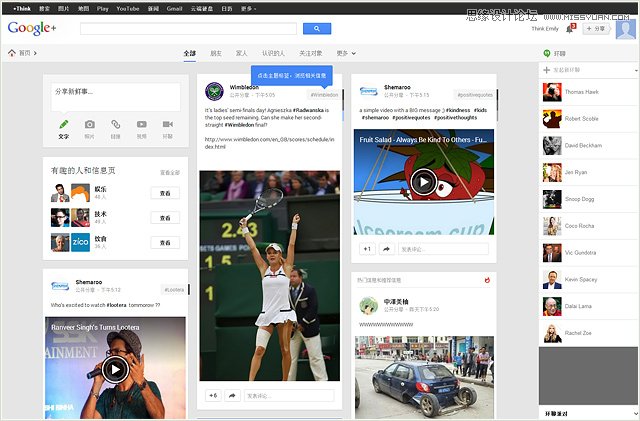
Task: Open the wimbledon.com schedule link
Action: click(269, 143)
